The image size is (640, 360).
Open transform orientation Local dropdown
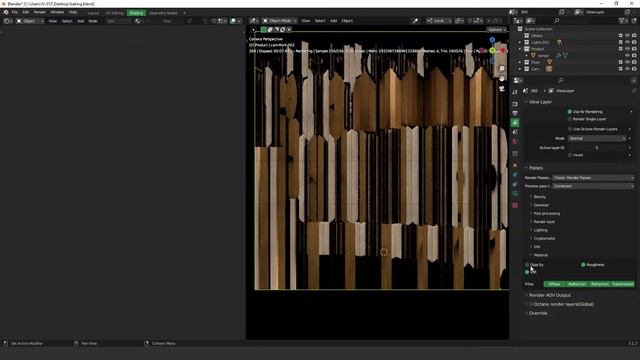click(439, 20)
